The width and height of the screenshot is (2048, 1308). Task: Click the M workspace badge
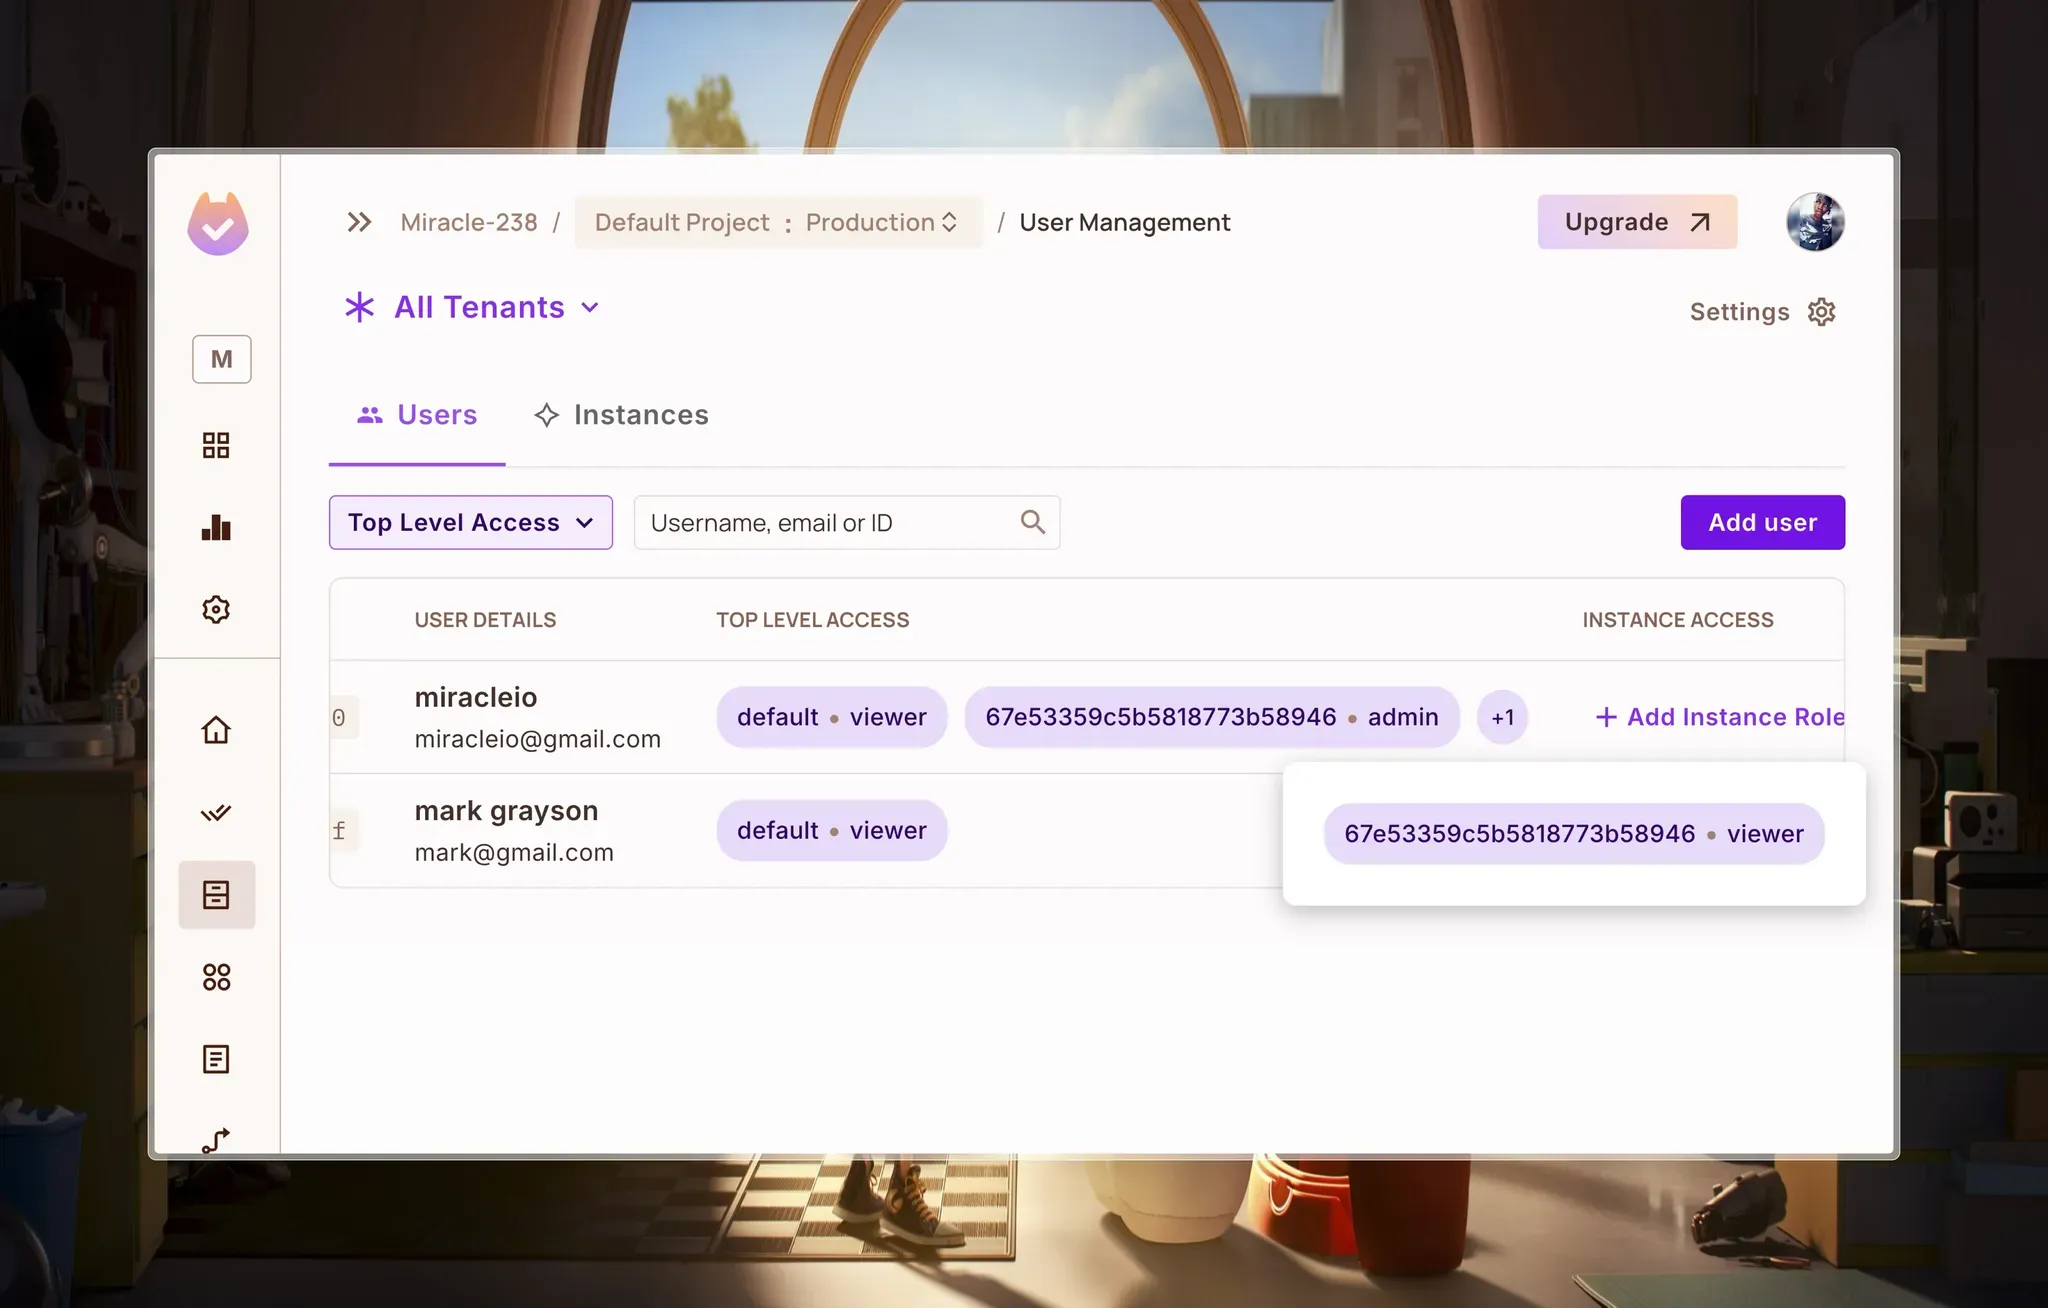pyautogui.click(x=221, y=359)
